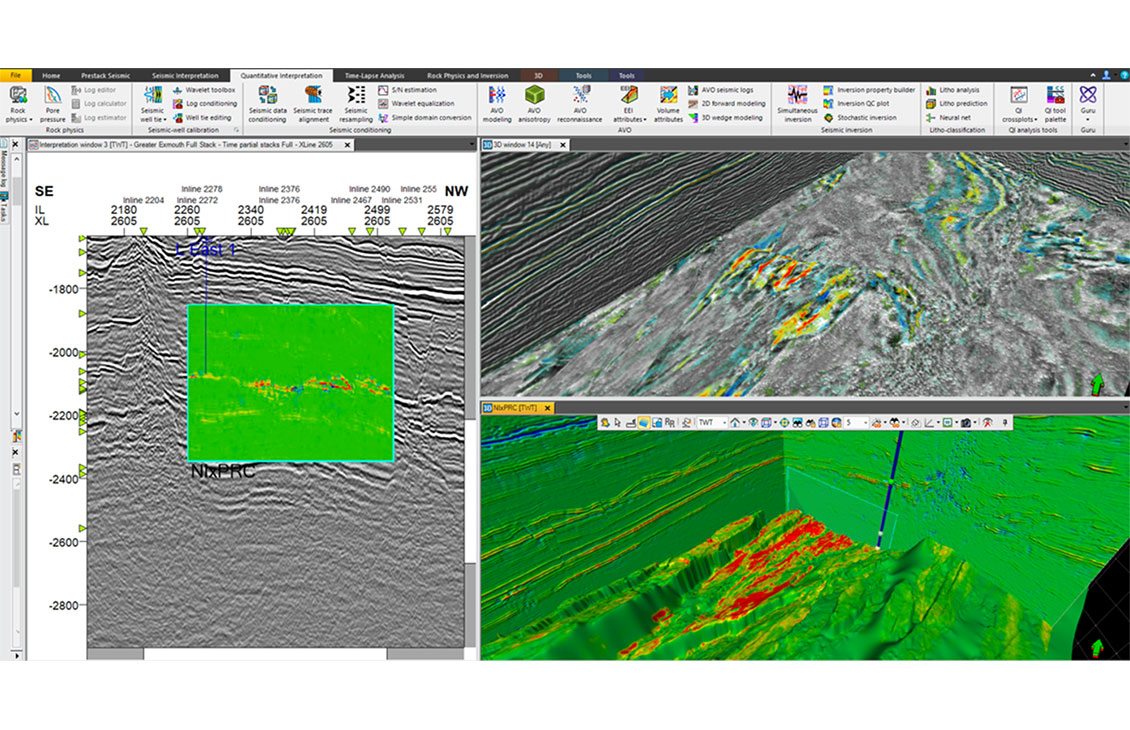Switch to Rock Physics and Inversion tab
1130x730 pixels.
tap(467, 74)
